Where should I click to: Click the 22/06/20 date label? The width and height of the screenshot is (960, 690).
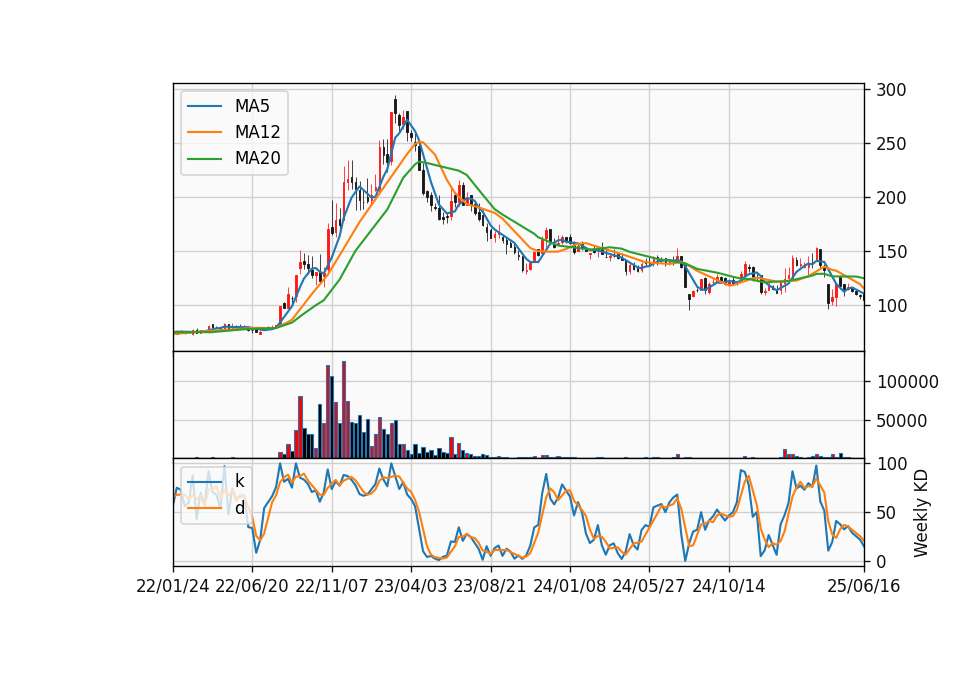pos(252,586)
